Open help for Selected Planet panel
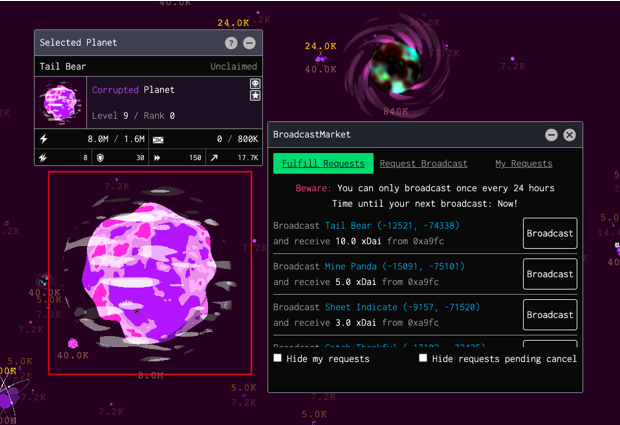Viewport: 620px width, 425px height. (x=231, y=43)
